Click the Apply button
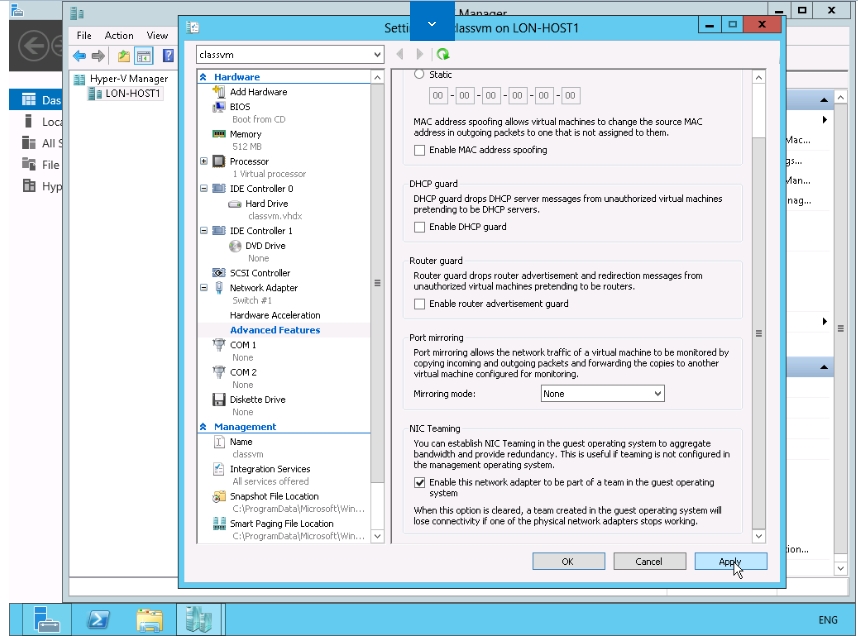Screen dimensions: 858x636 pyautogui.click(x=731, y=562)
